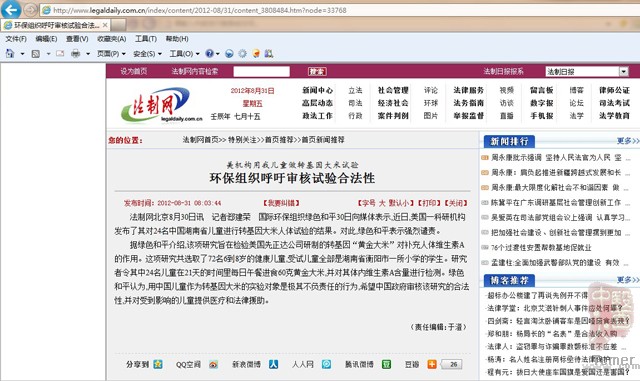Open the 收藏夹(A) menu
The height and width of the screenshot is (381, 640).
coord(111,39)
